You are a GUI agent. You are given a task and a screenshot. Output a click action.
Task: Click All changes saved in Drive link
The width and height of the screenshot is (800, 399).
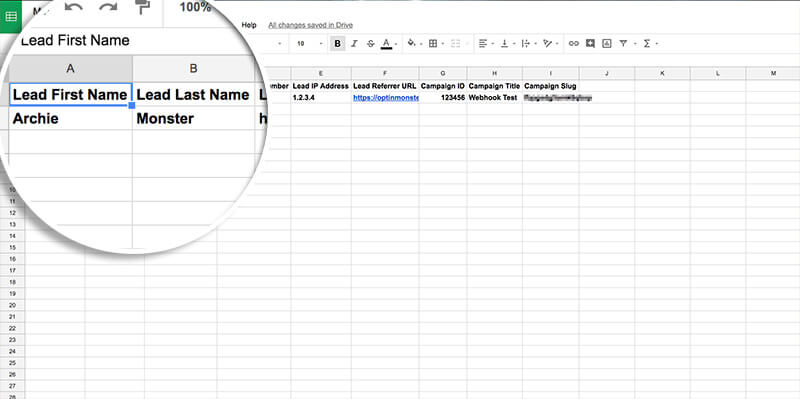click(310, 25)
